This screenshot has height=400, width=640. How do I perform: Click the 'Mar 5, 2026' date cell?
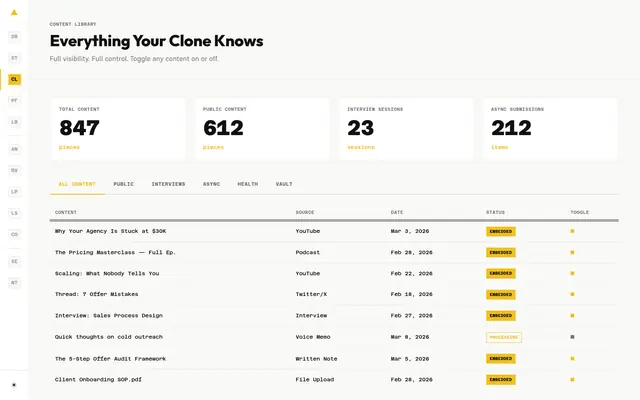pyautogui.click(x=410, y=359)
